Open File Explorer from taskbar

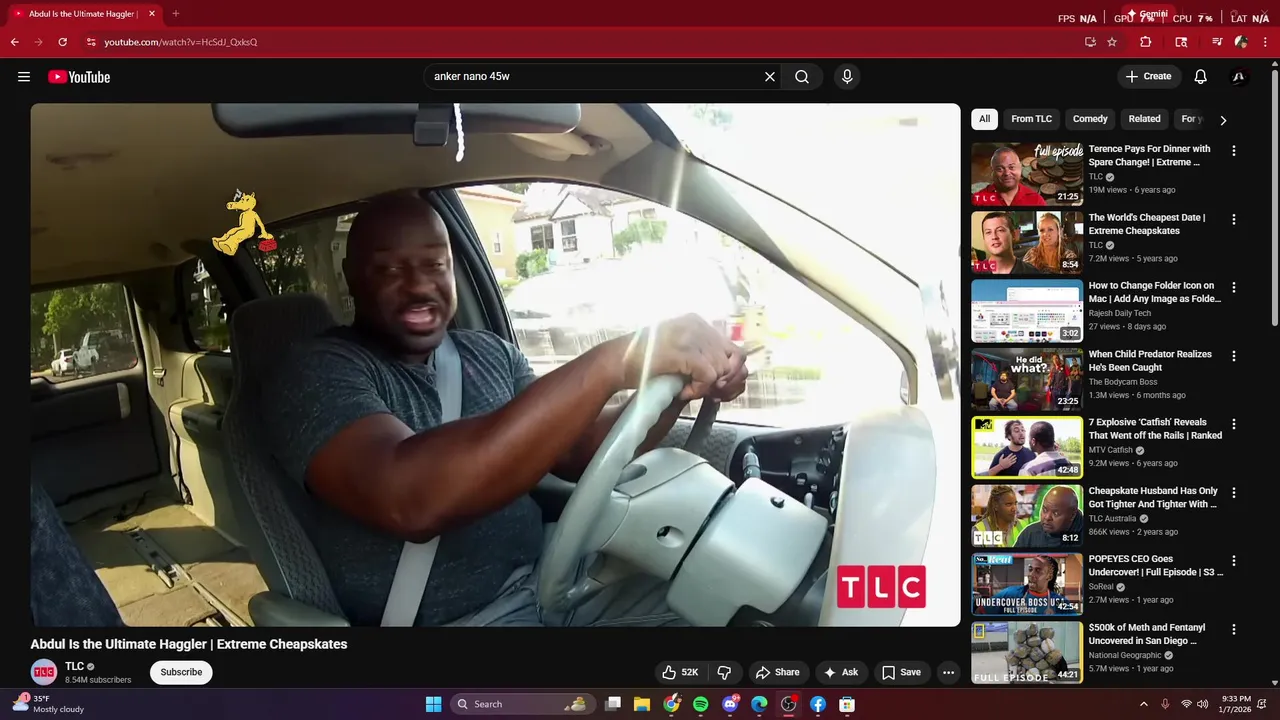coord(642,704)
